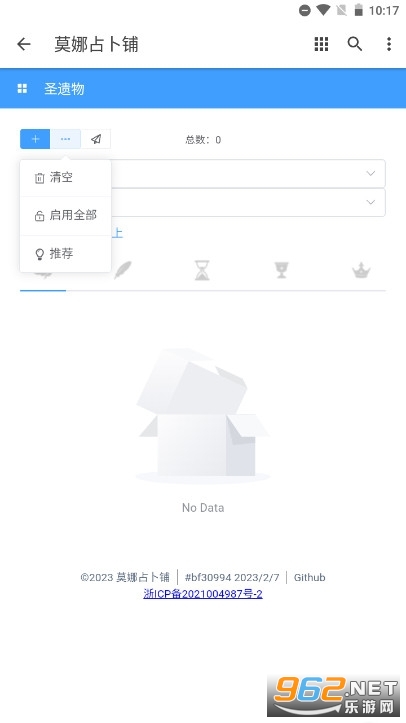
Task: Select the hourglass sands artifact tab
Action: [x=202, y=270]
